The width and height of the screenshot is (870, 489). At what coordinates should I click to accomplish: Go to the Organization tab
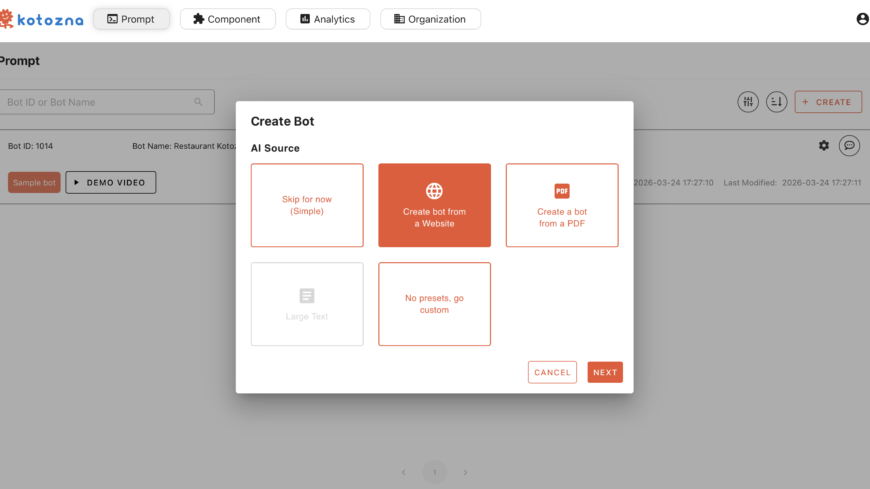pos(431,19)
